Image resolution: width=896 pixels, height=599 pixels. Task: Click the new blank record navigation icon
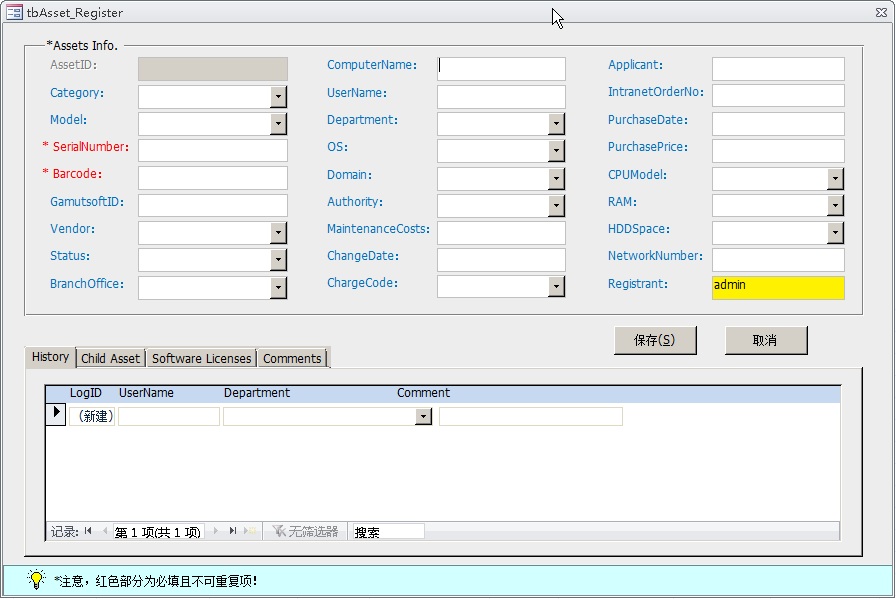coord(250,532)
